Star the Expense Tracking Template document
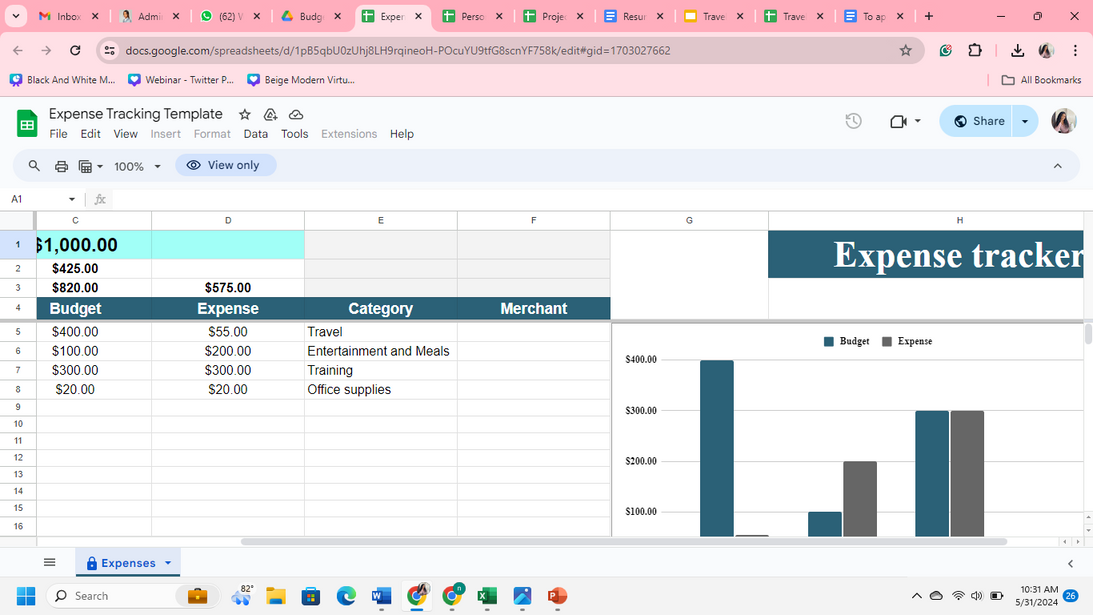 (244, 115)
